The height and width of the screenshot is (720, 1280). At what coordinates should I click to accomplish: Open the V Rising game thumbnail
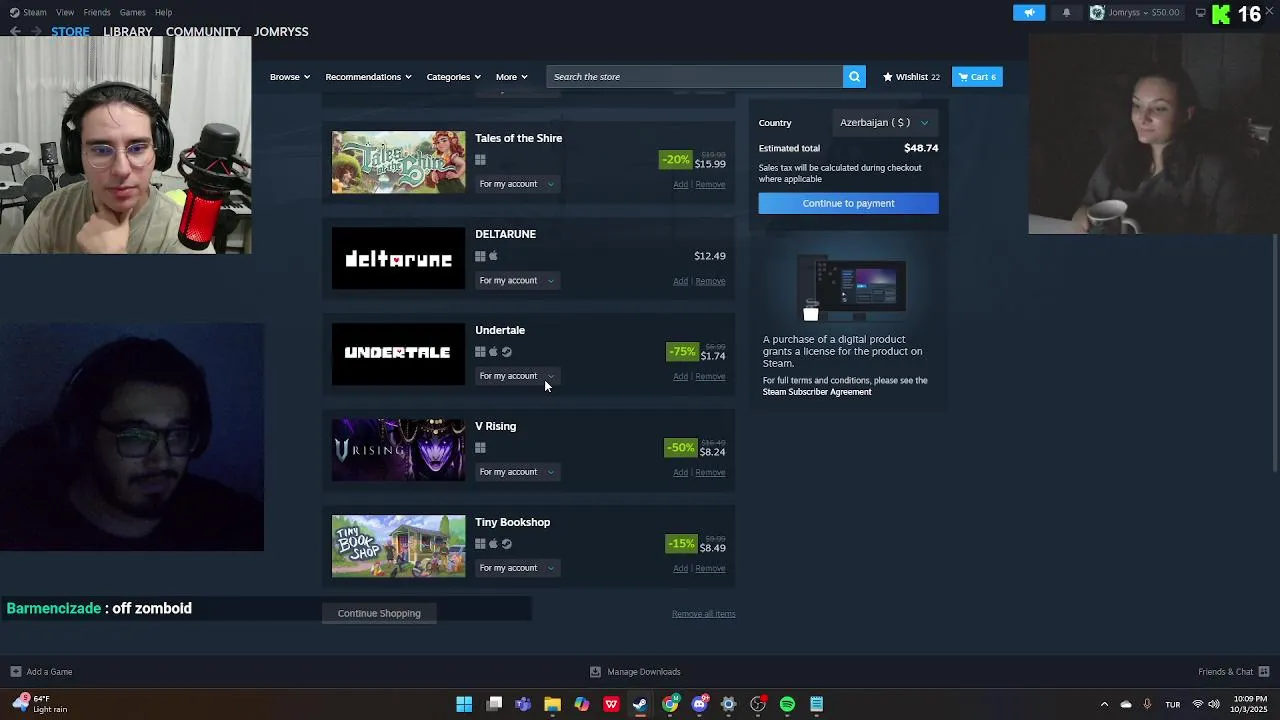point(398,449)
